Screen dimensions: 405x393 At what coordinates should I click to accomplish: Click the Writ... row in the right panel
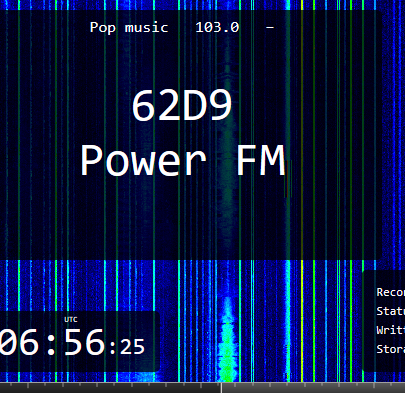coord(391,330)
